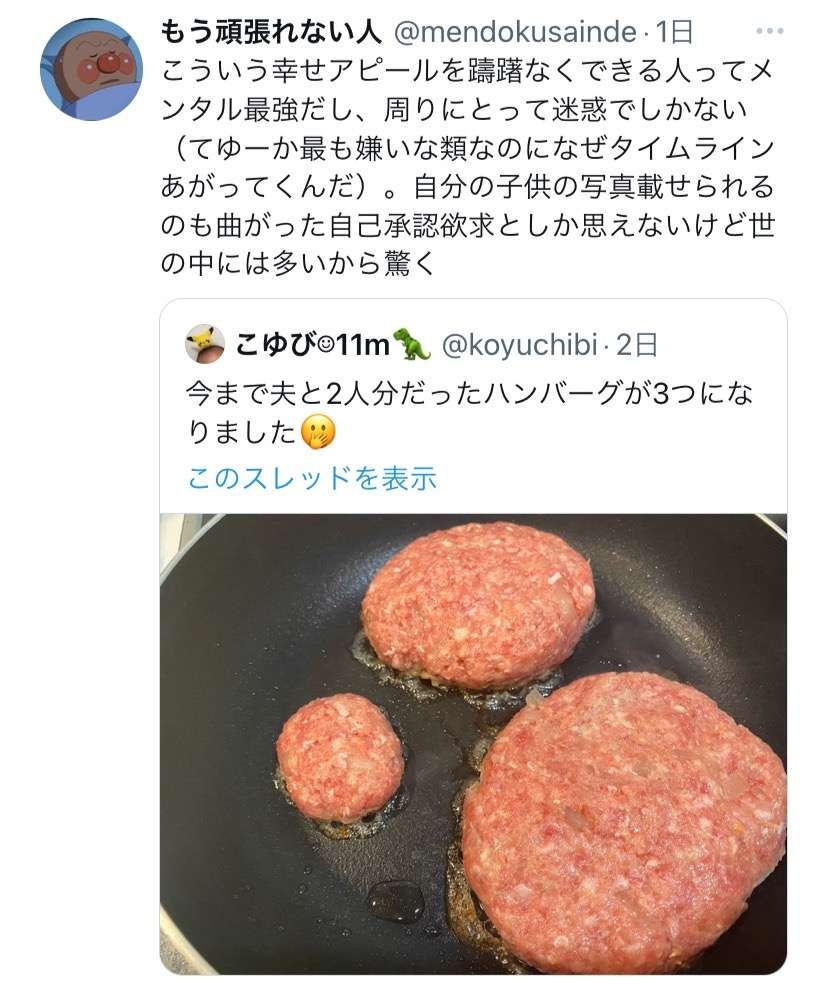The image size is (828, 988).
Task: Click the last line ending with 多いから驚く
Action: click(300, 267)
